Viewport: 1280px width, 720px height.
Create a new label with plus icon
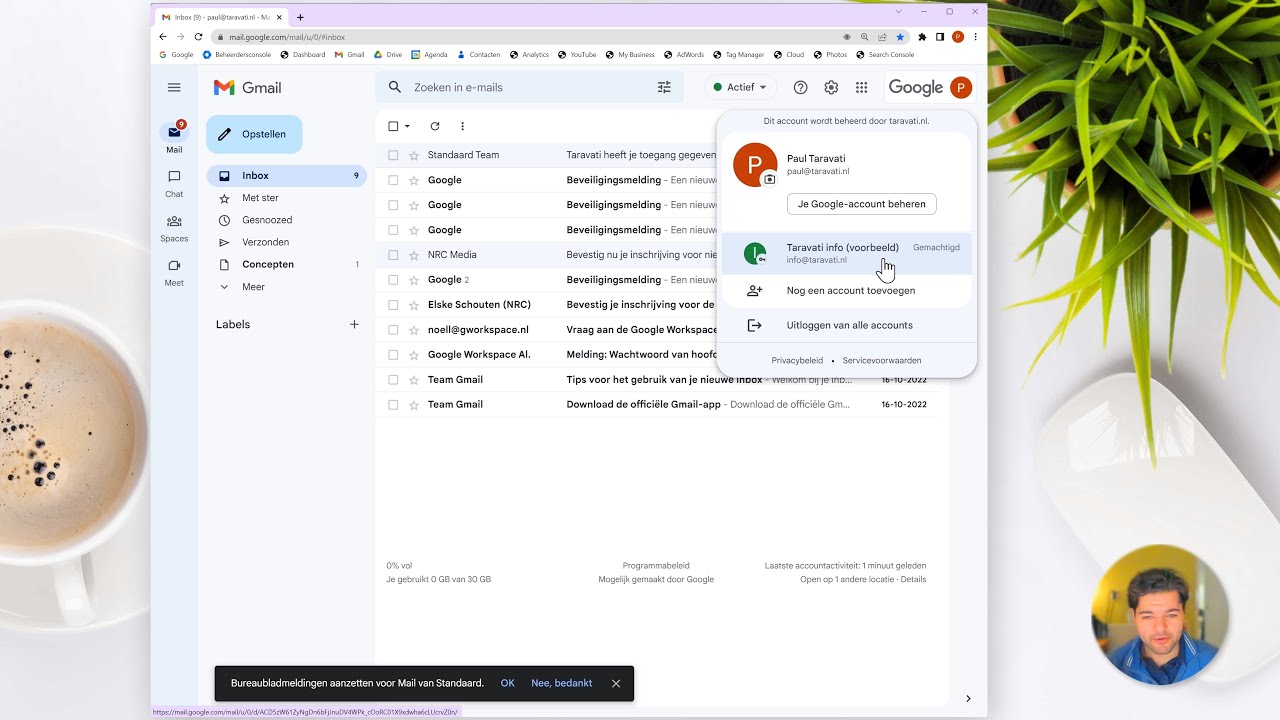[x=354, y=325]
